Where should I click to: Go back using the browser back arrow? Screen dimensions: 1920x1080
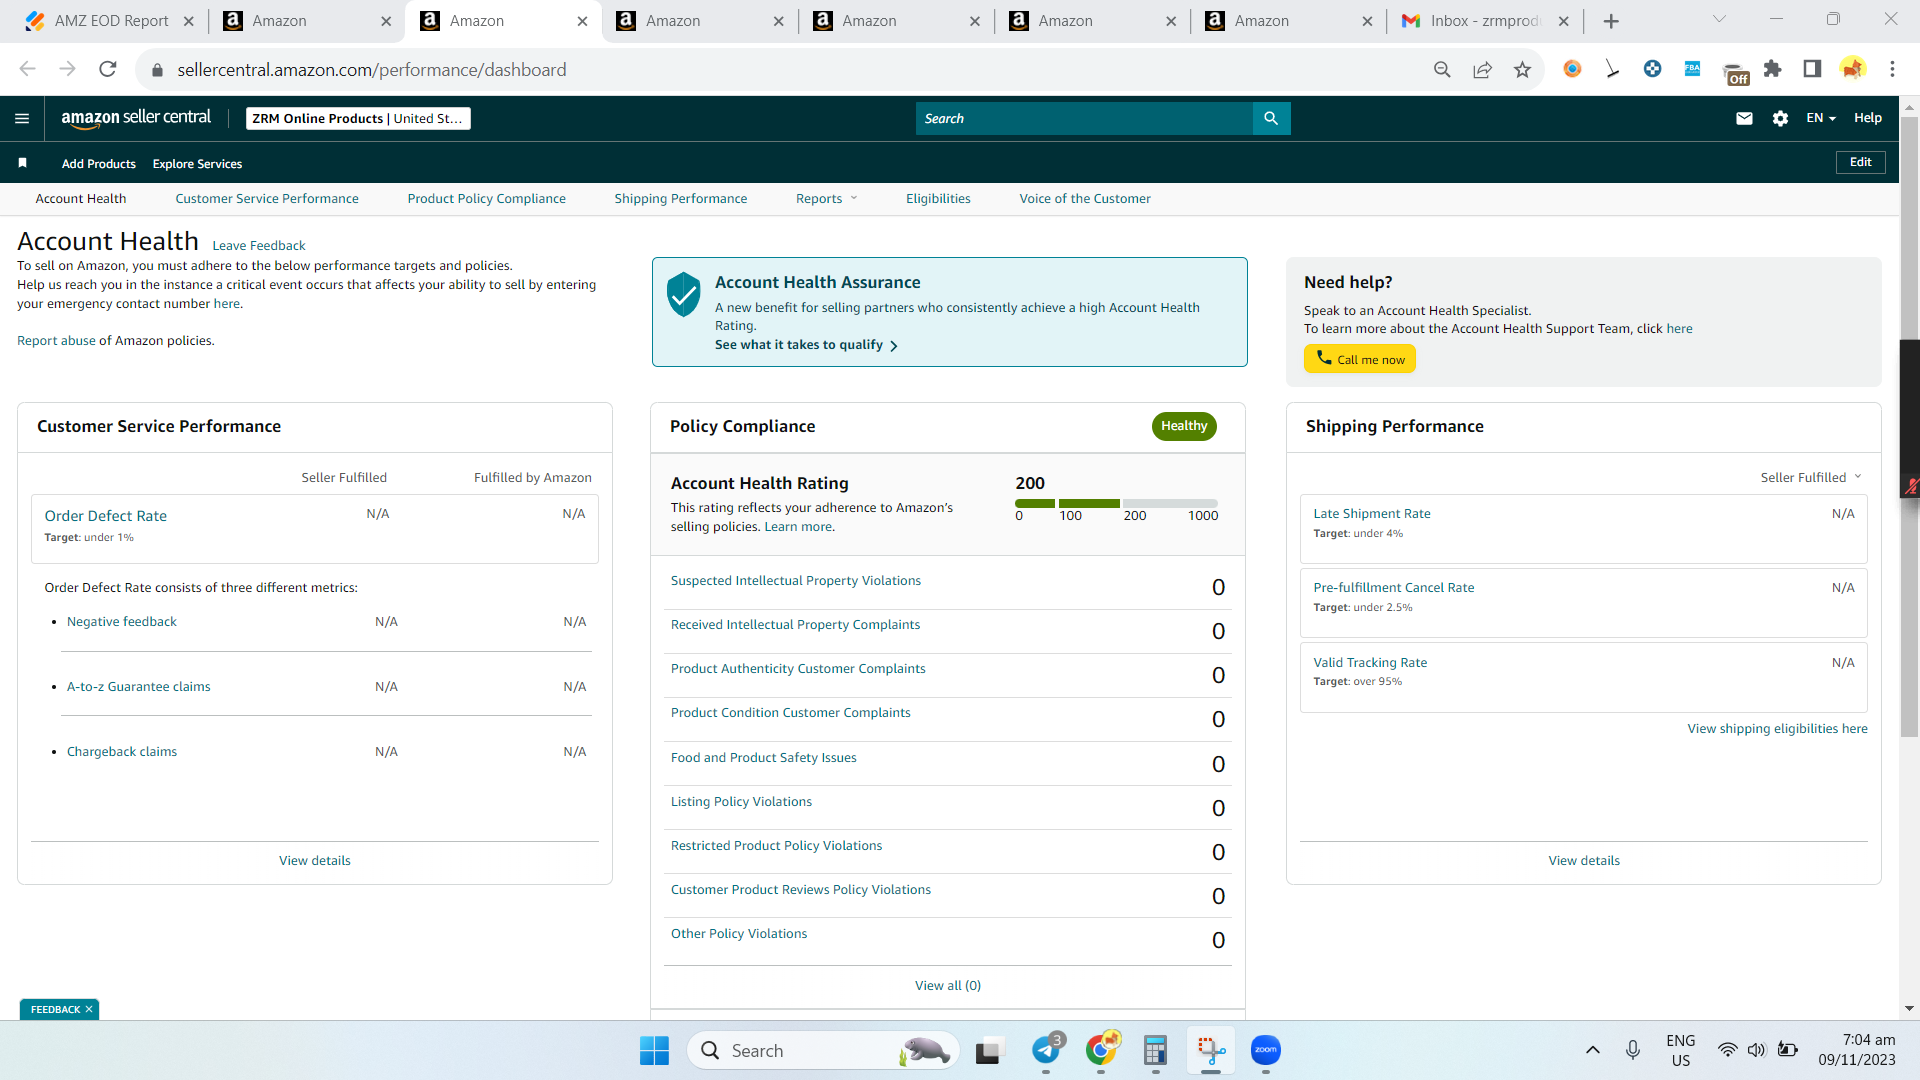pos(27,69)
